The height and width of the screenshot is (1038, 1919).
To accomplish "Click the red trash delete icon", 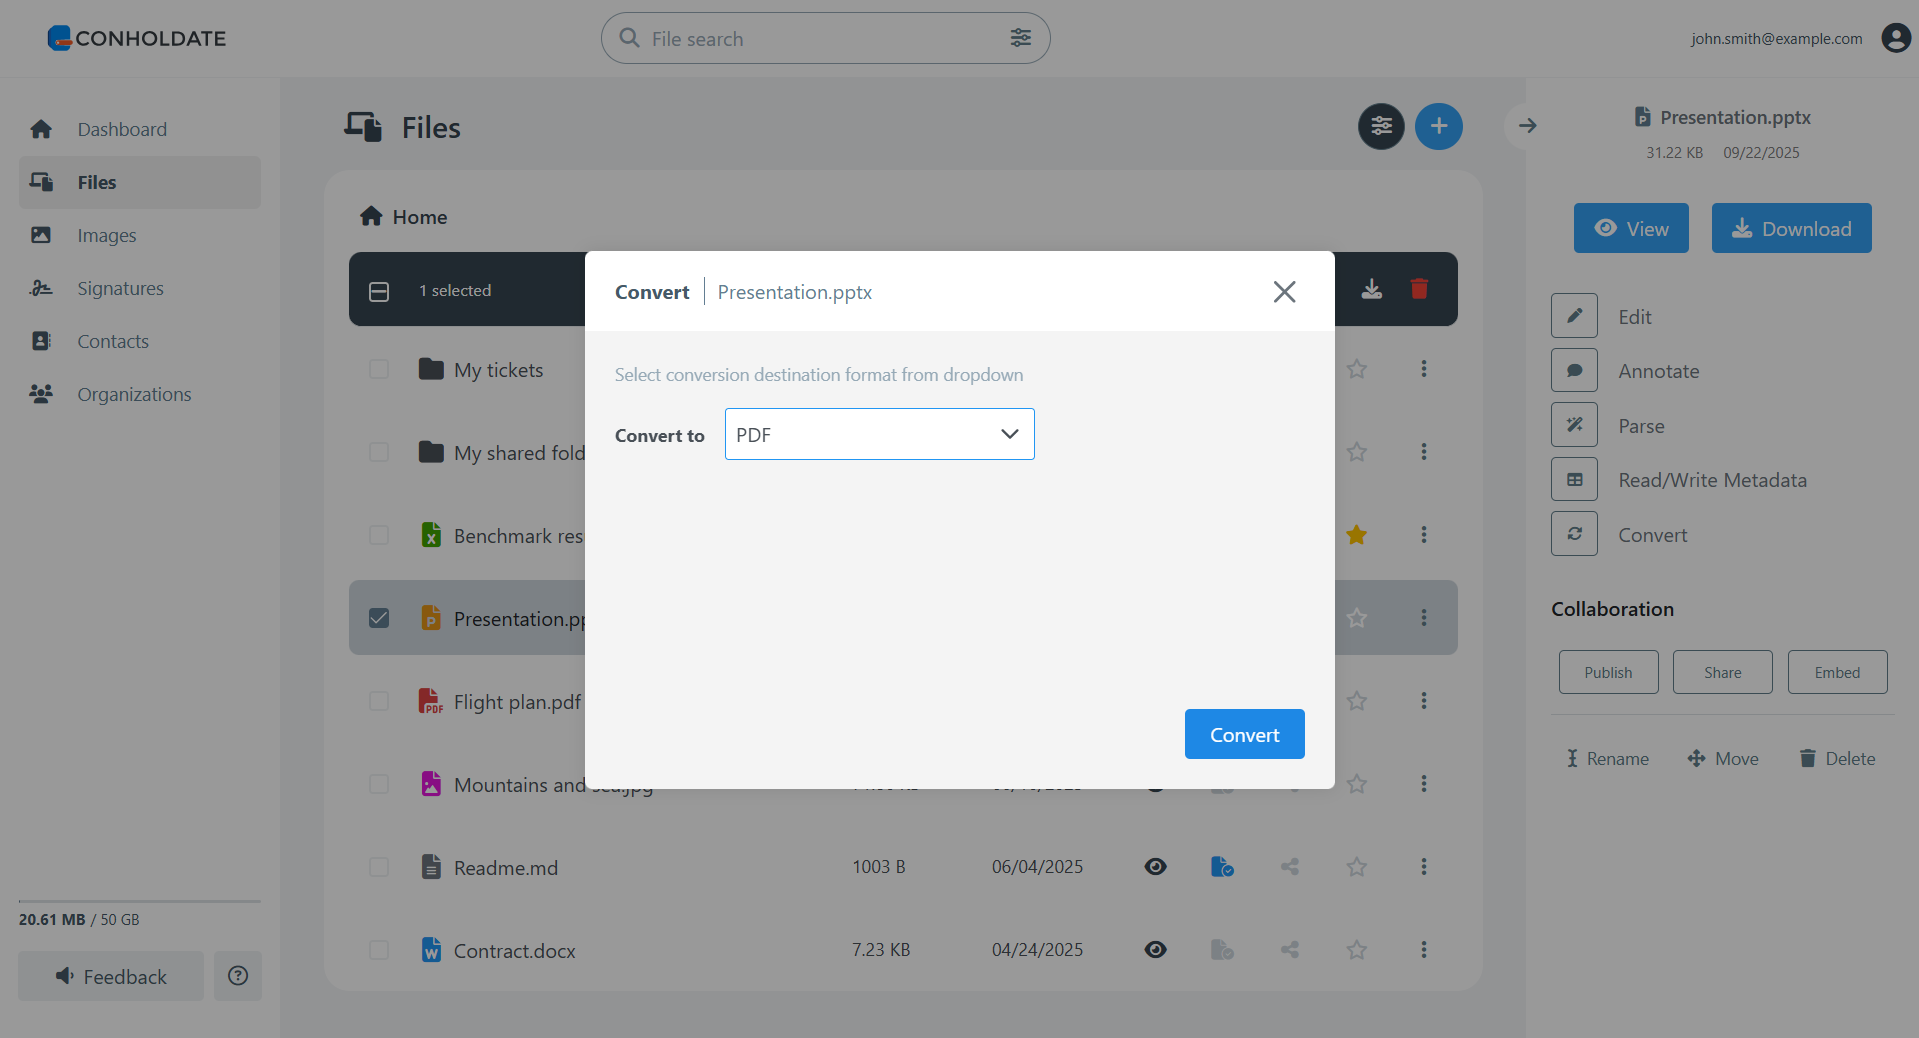I will click(1418, 289).
